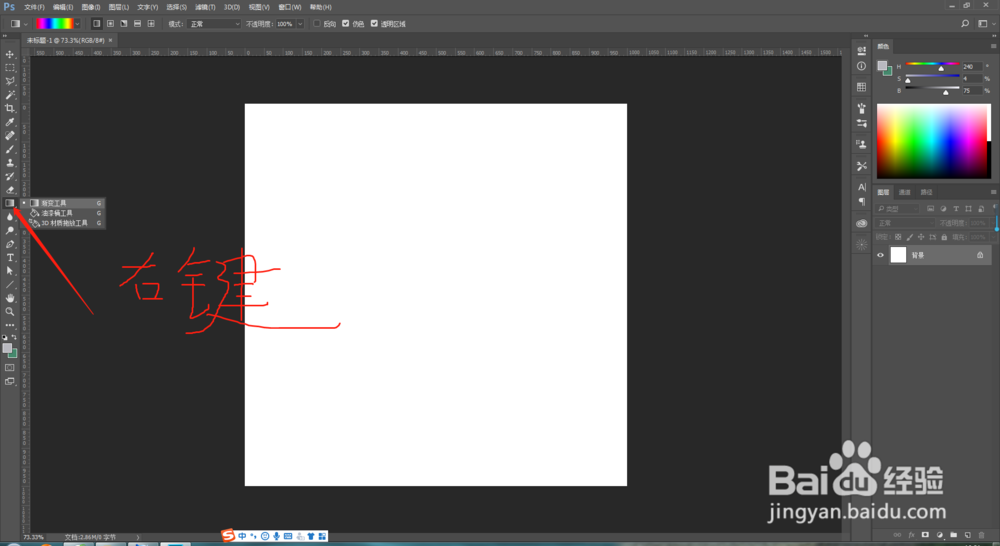This screenshot has height=546, width=1000.
Task: Select the Horizontal Type tool
Action: point(10,258)
